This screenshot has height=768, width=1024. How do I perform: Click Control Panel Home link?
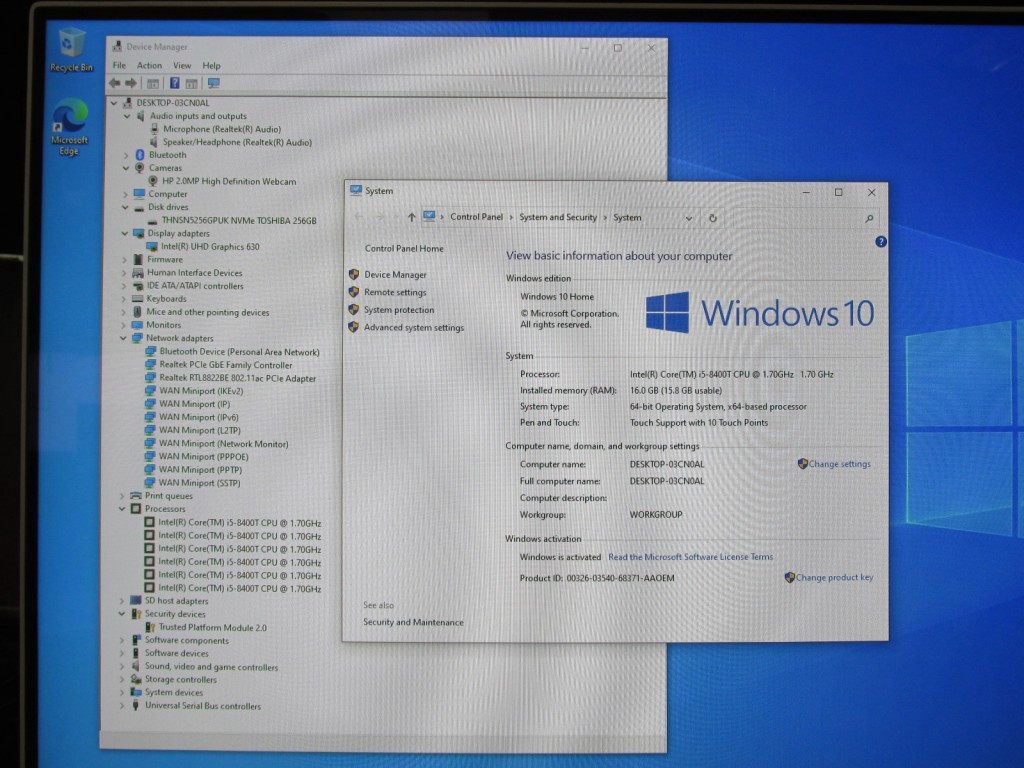point(404,249)
